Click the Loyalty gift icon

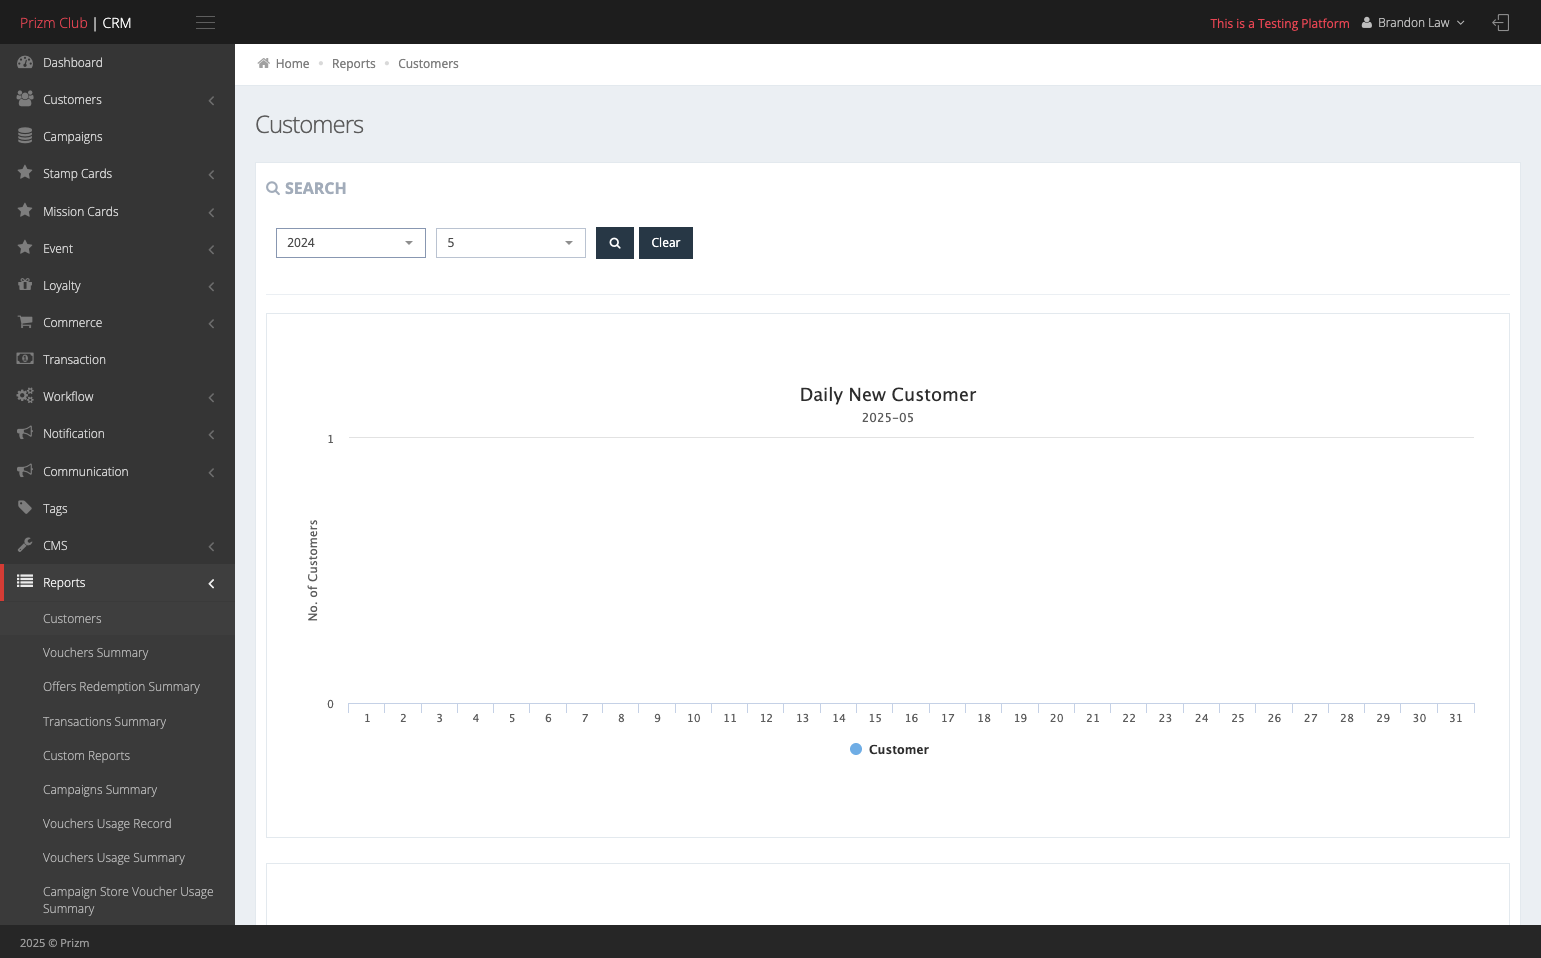(25, 285)
